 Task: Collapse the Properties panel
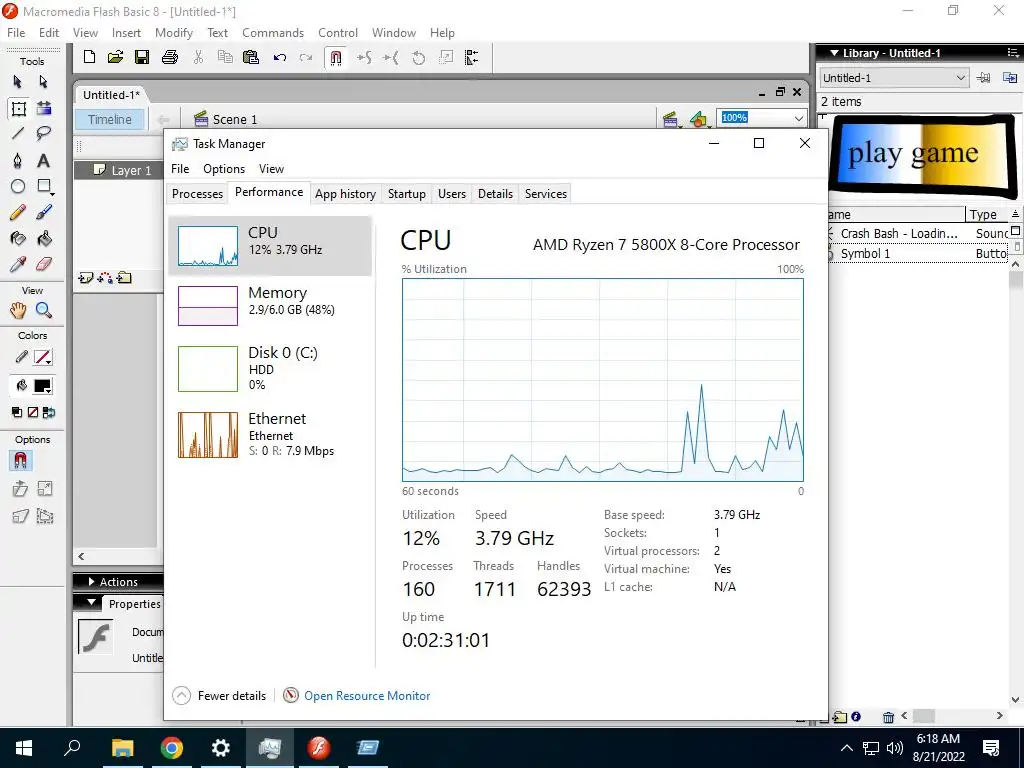click(91, 603)
